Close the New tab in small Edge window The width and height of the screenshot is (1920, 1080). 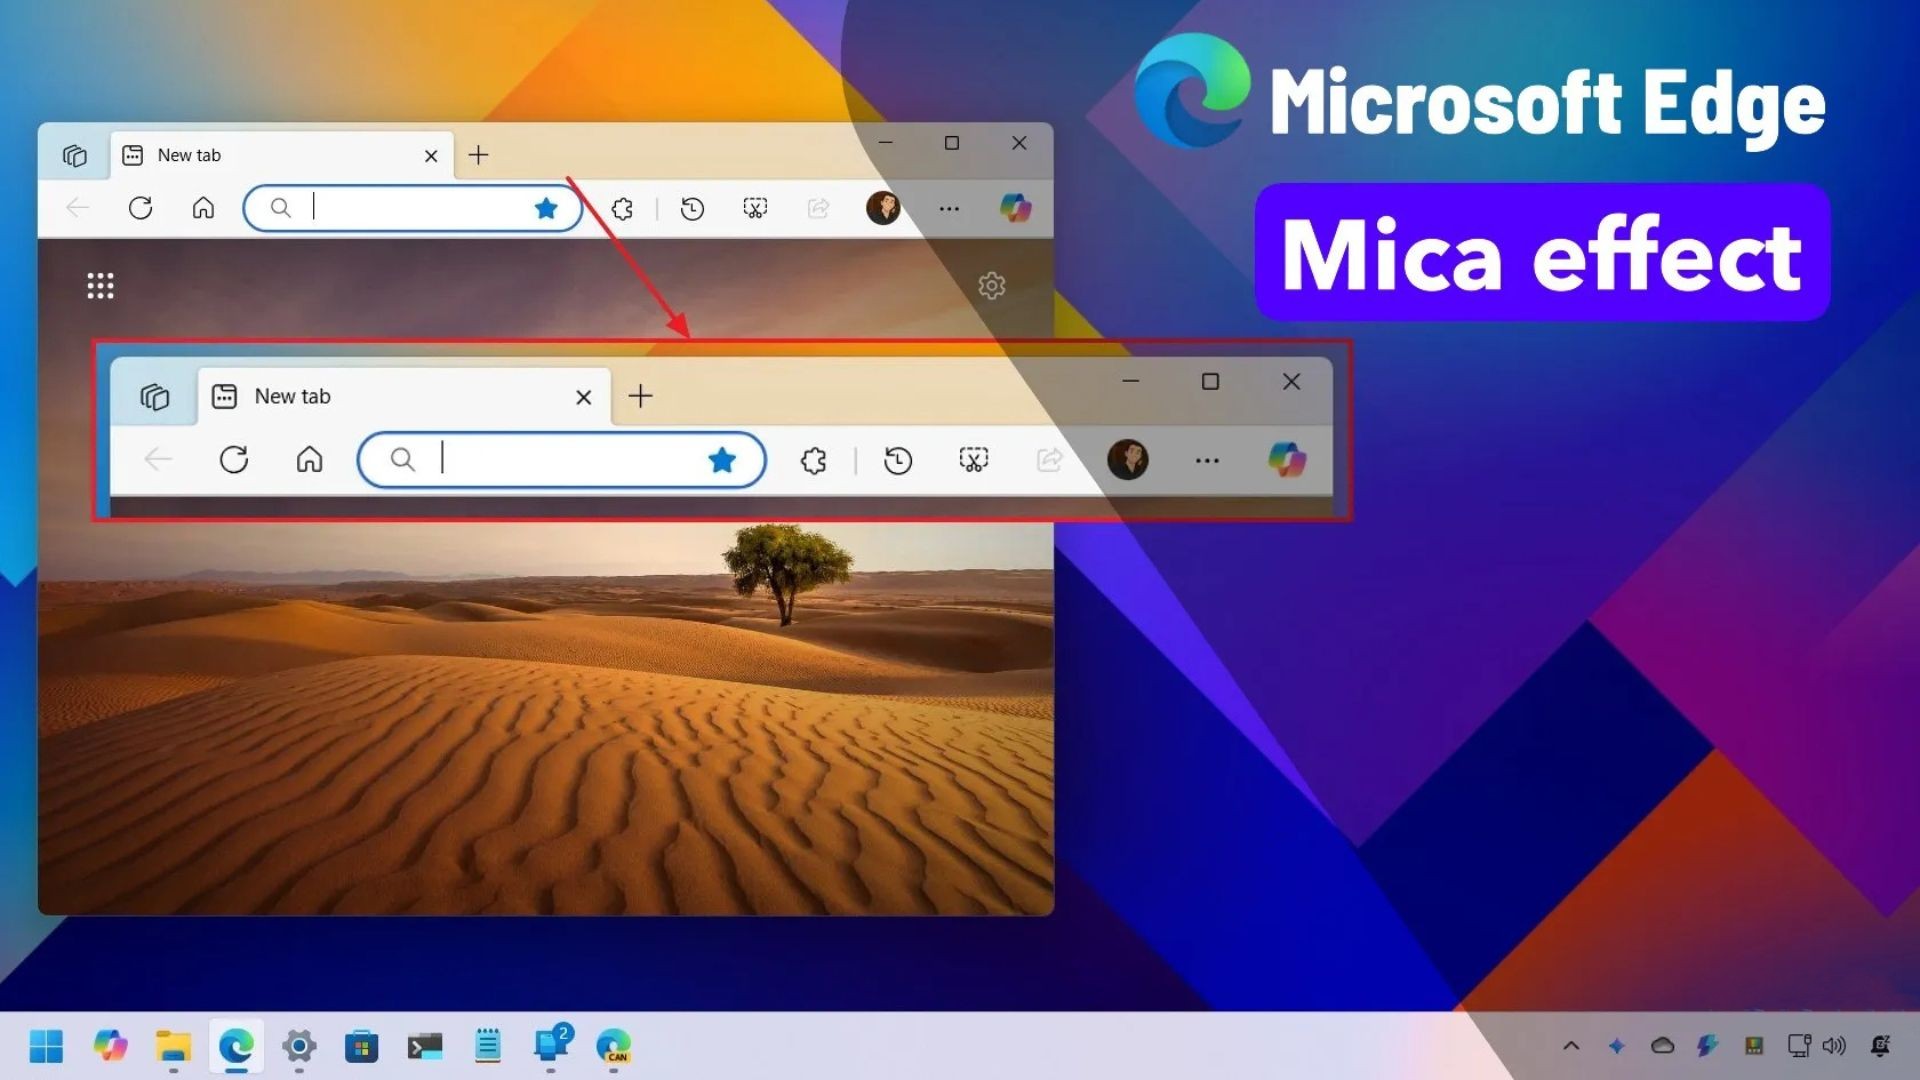[431, 155]
